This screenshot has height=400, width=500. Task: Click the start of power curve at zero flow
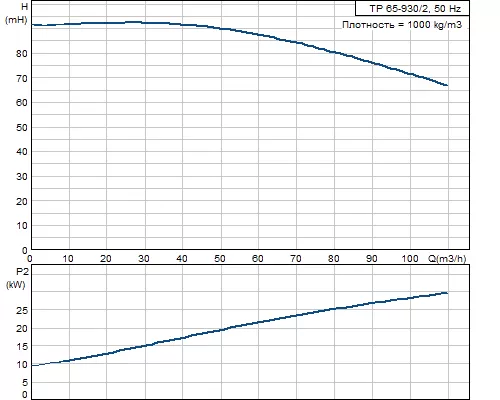pos(32,365)
